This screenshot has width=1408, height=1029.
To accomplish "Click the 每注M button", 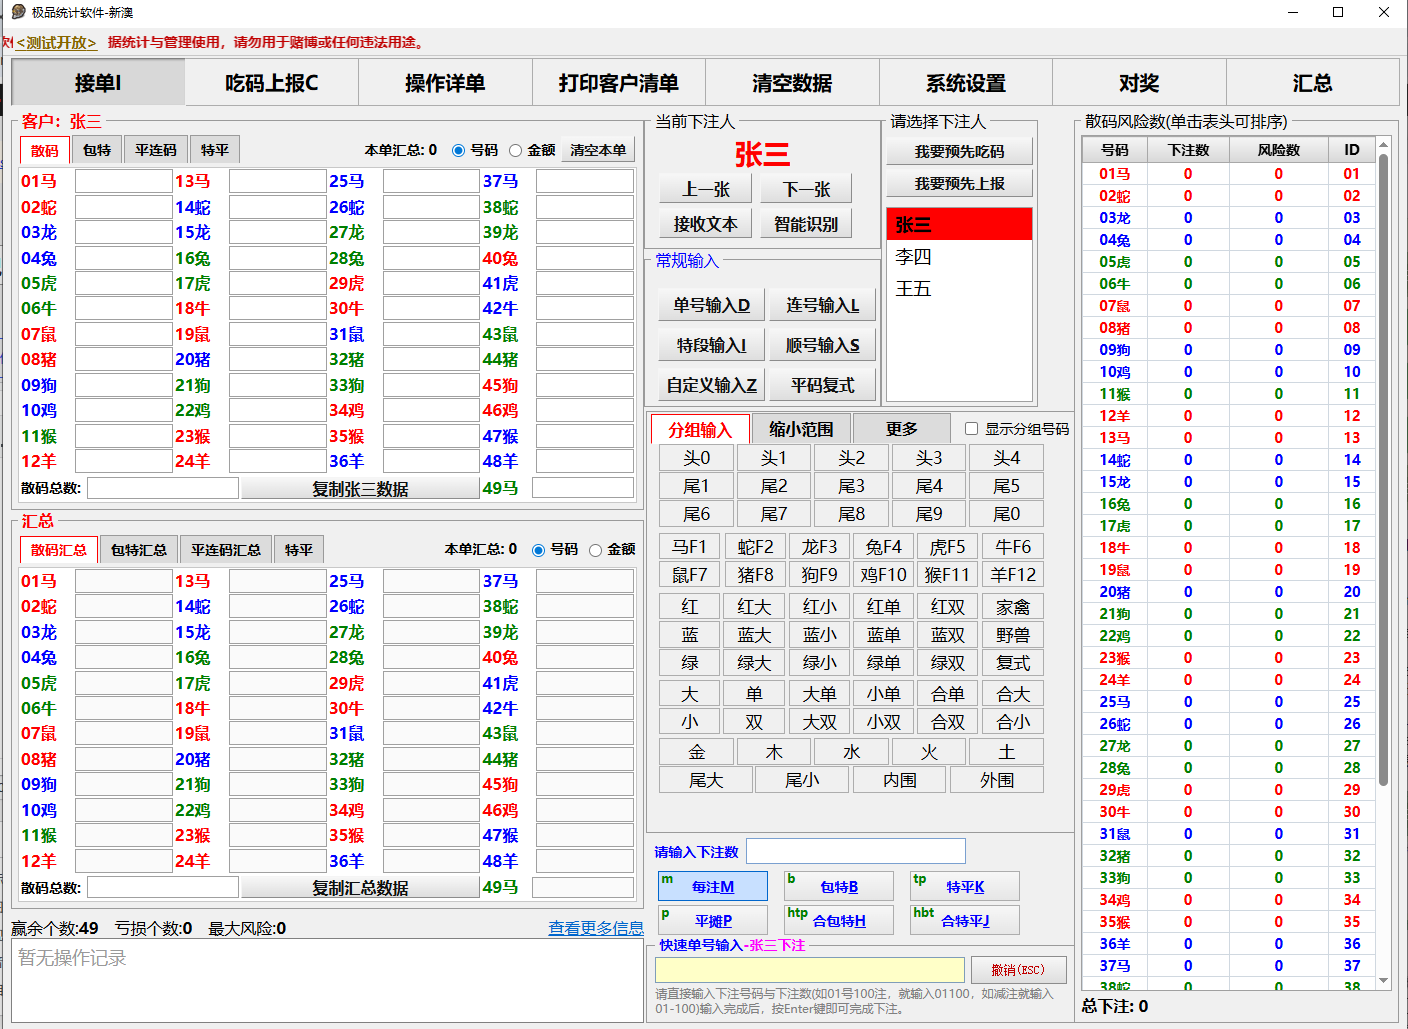I will (713, 887).
